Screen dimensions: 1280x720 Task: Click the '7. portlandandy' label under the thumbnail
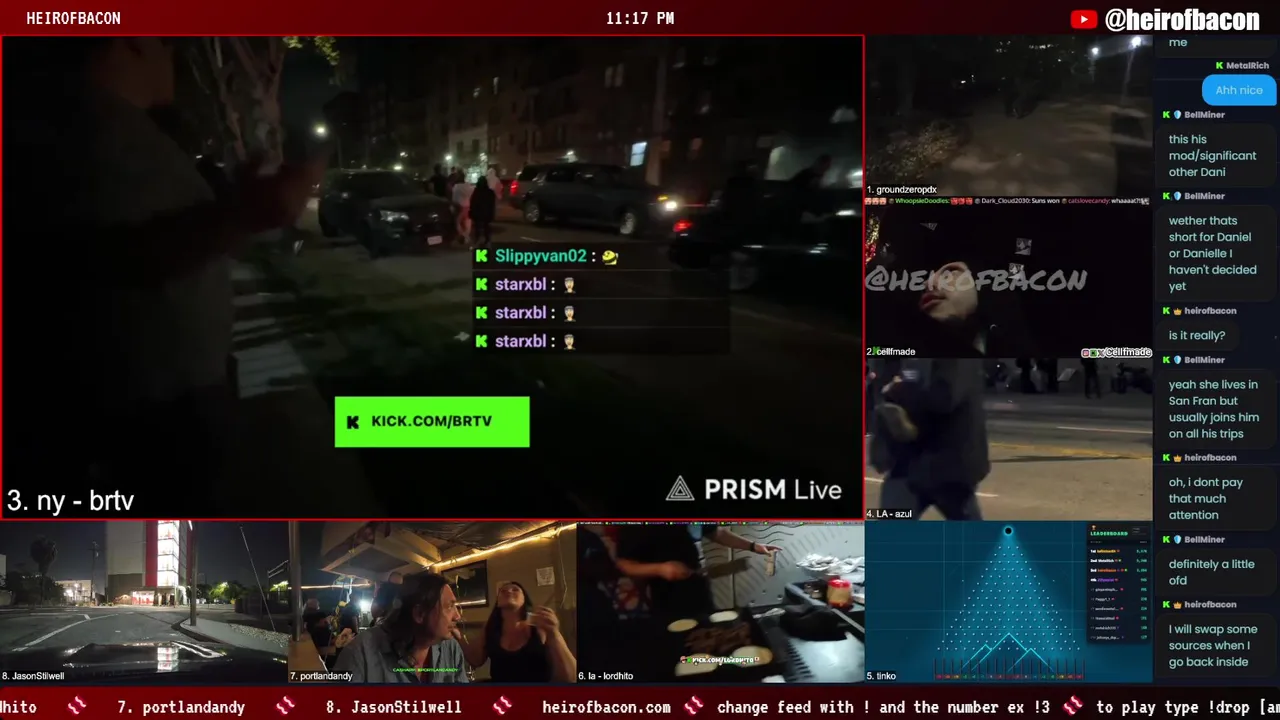pyautogui.click(x=321, y=676)
